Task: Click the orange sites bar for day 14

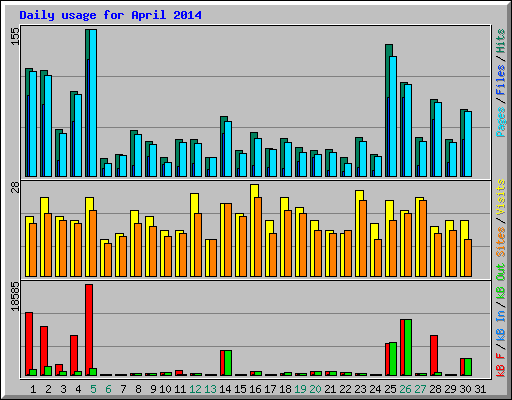Action: [228, 240]
